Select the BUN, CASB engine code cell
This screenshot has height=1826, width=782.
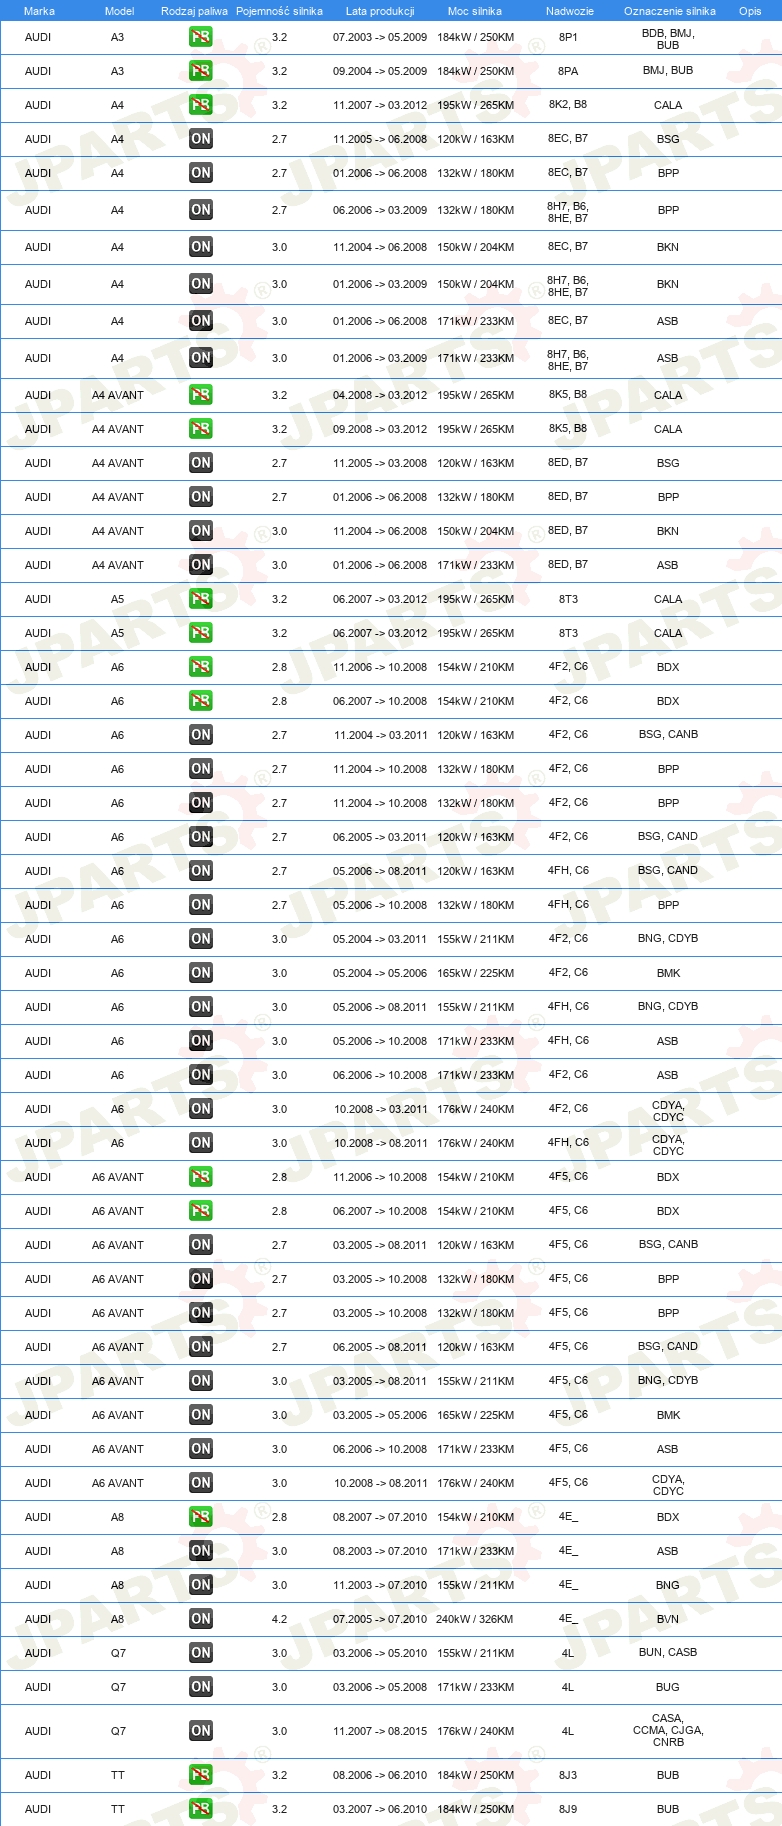click(668, 1652)
